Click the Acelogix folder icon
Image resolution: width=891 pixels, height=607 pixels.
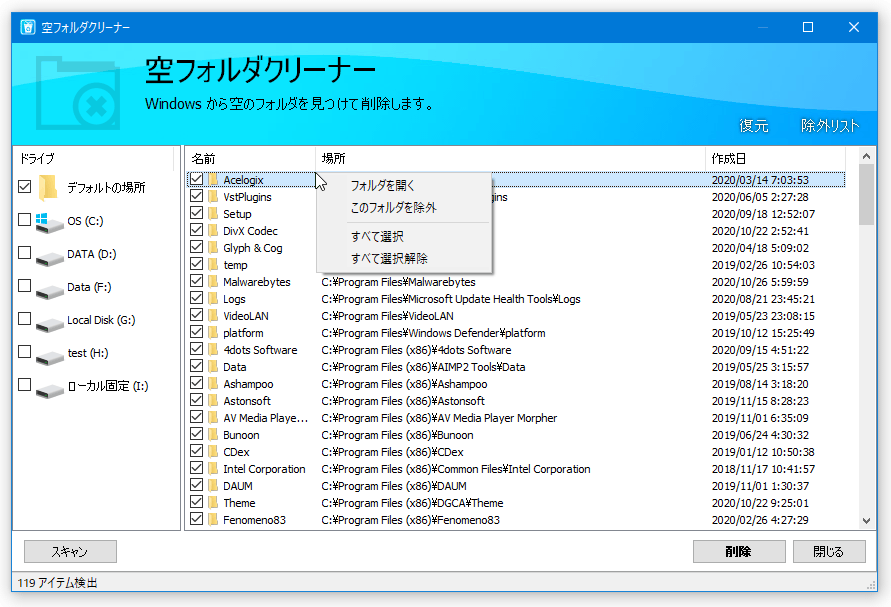(x=213, y=180)
